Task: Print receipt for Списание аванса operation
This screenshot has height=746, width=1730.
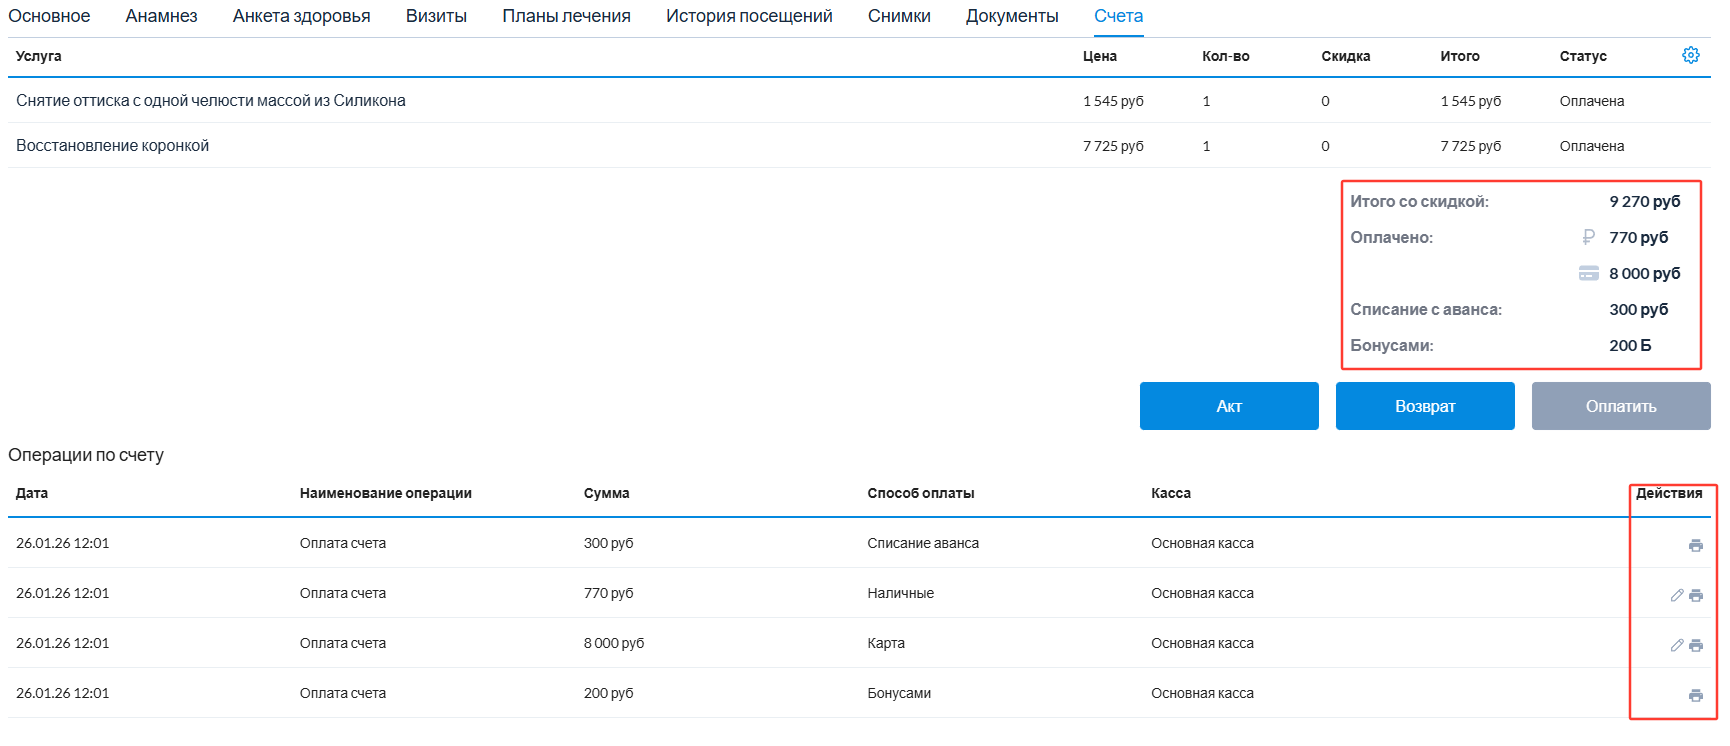Action: click(1696, 545)
